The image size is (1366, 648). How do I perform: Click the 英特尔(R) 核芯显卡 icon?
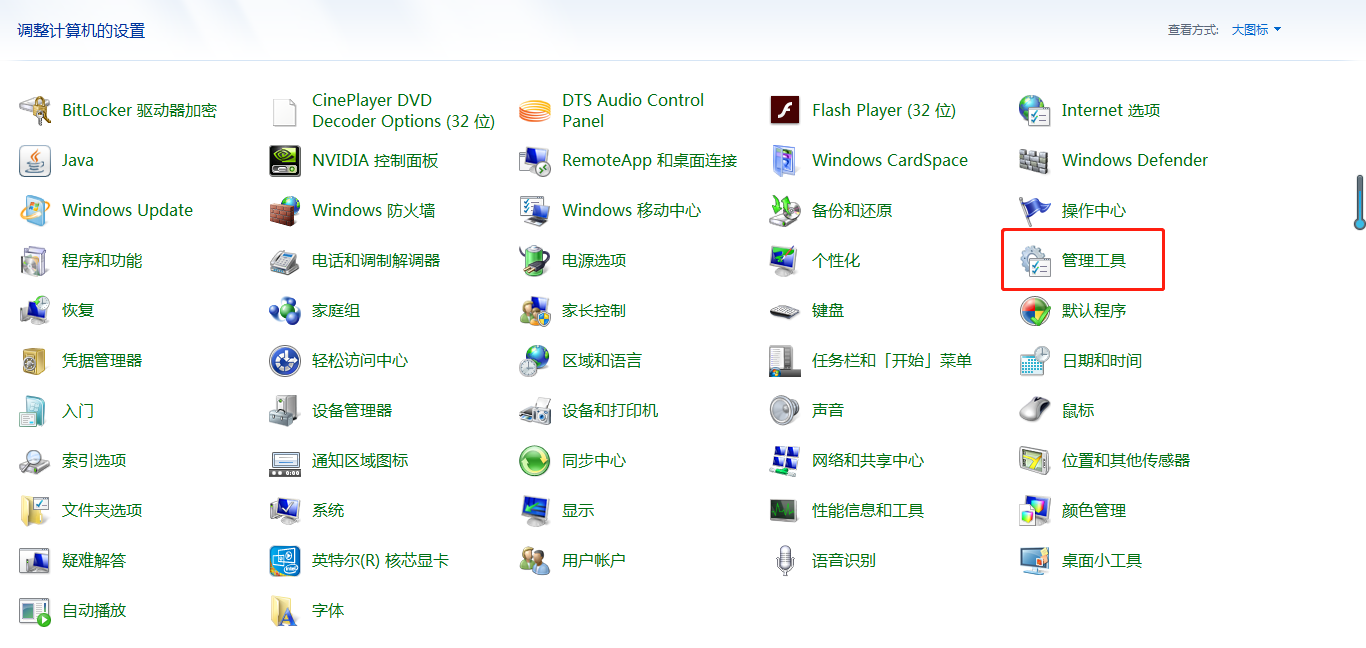[285, 560]
